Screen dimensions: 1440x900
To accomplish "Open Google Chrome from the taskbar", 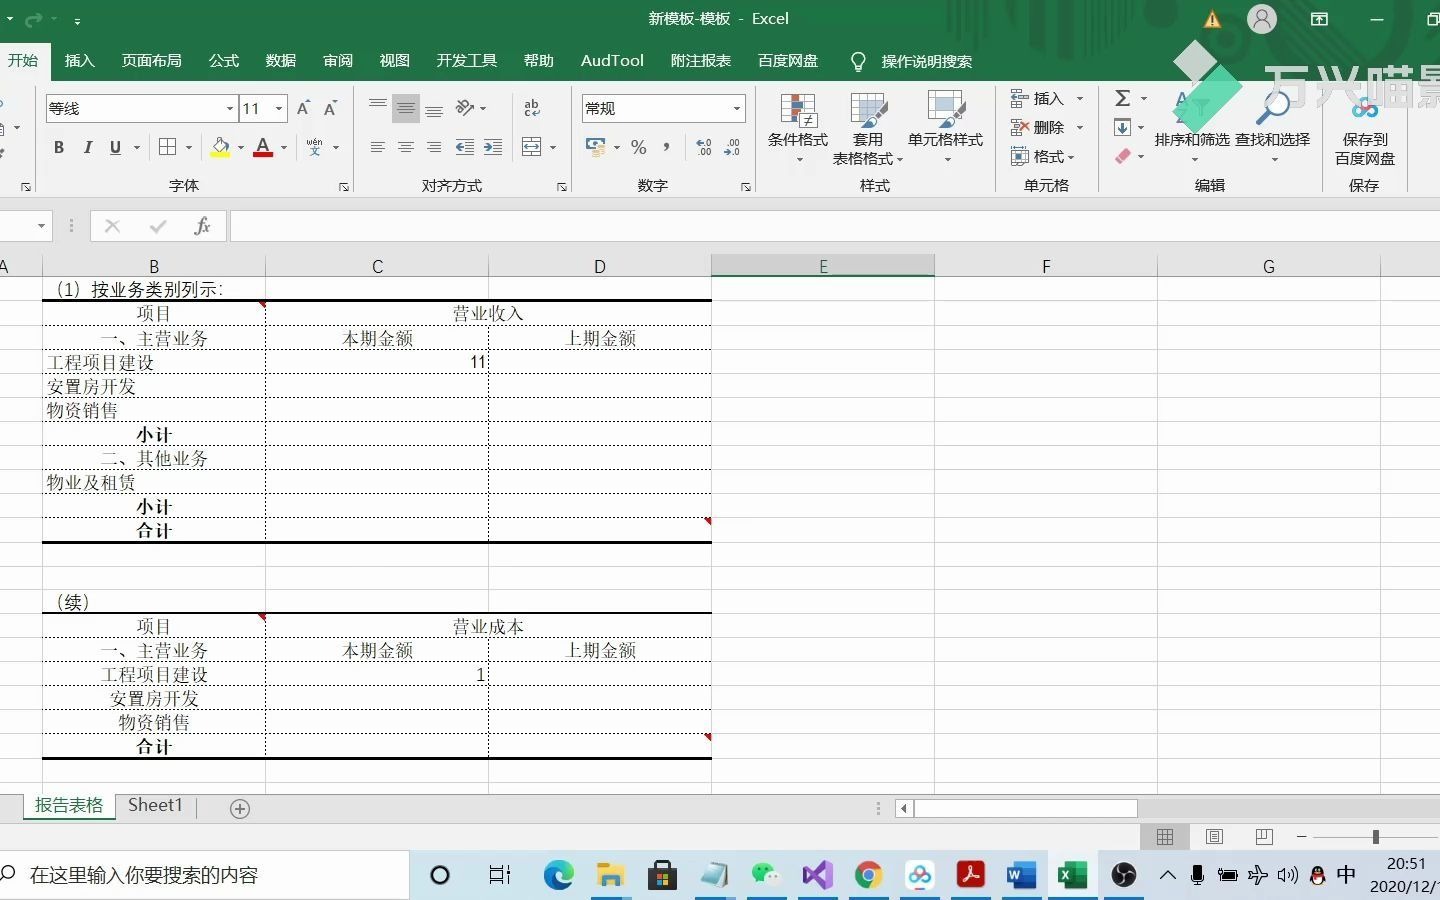I will 868,875.
